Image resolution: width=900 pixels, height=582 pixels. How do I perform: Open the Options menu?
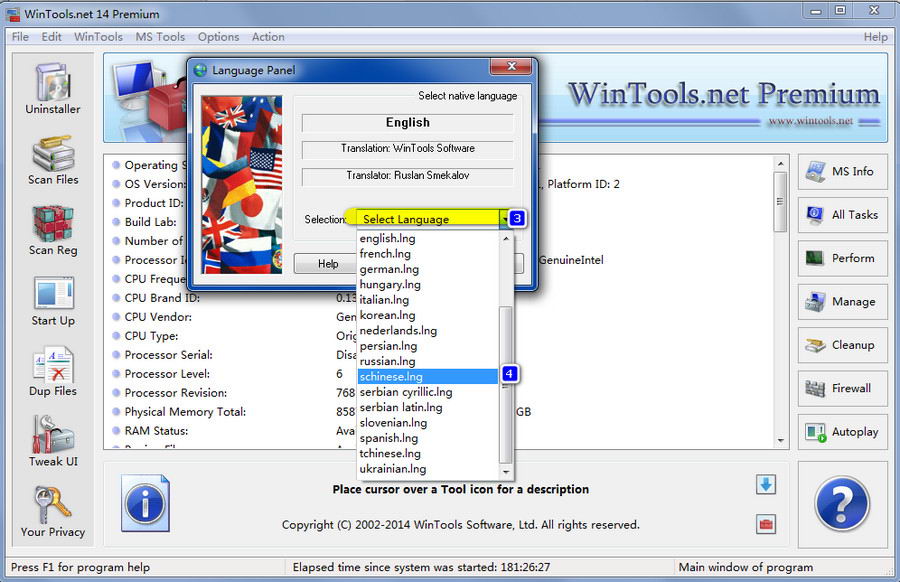coord(218,37)
